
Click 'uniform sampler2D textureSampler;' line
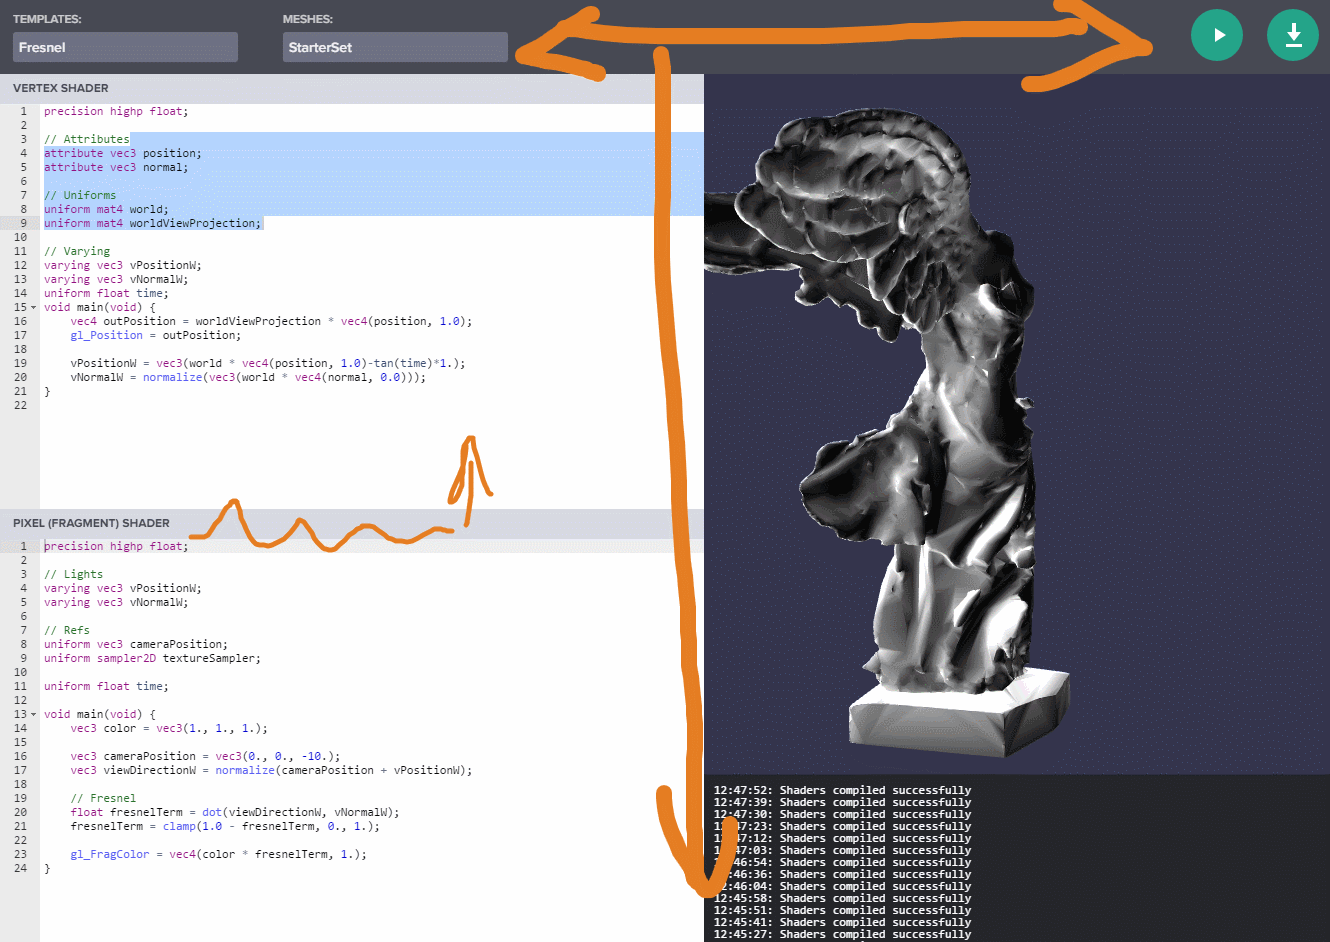click(152, 658)
